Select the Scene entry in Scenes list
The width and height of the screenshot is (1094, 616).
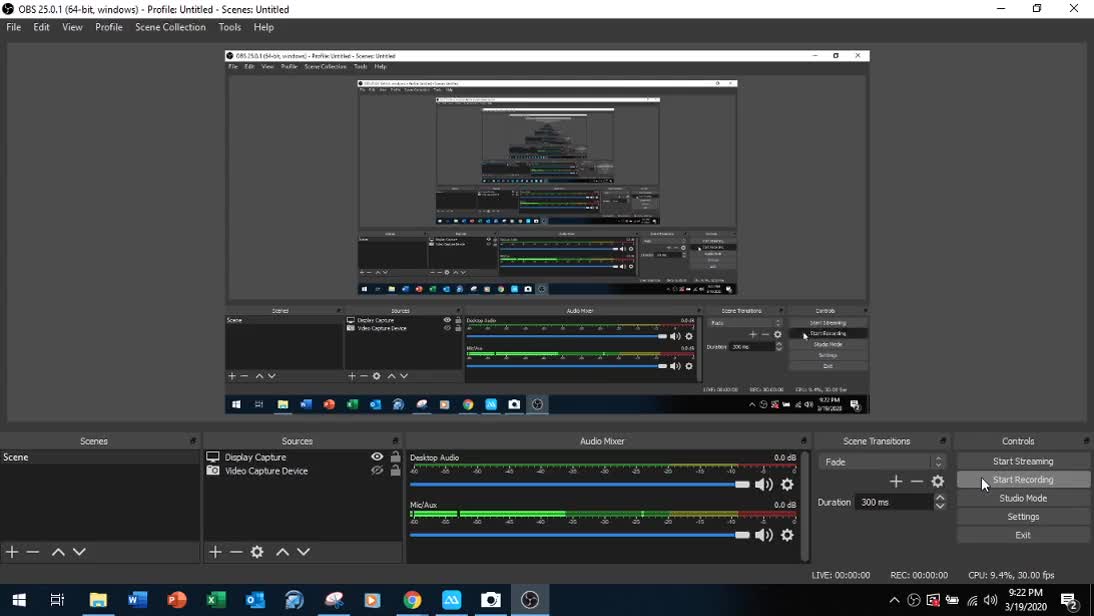point(100,458)
